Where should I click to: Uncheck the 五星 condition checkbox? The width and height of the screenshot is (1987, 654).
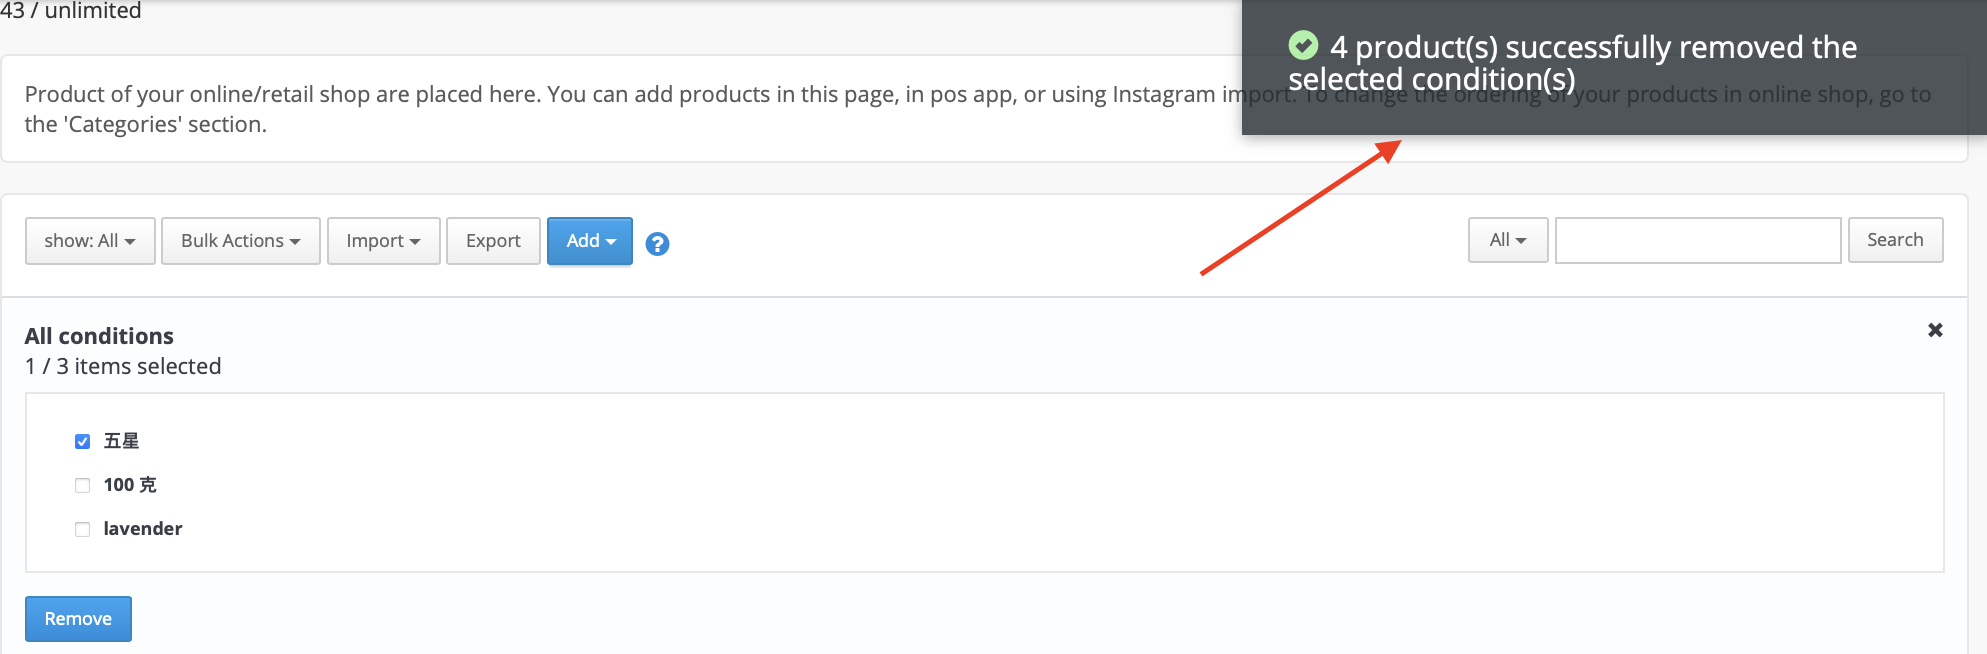click(x=82, y=441)
